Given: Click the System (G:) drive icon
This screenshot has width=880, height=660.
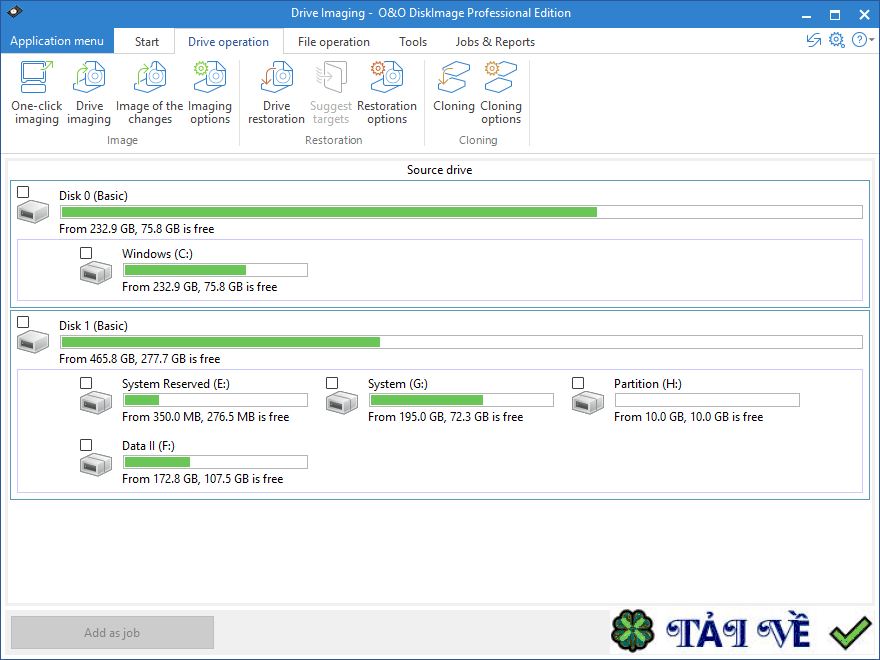Looking at the screenshot, I should [x=342, y=403].
